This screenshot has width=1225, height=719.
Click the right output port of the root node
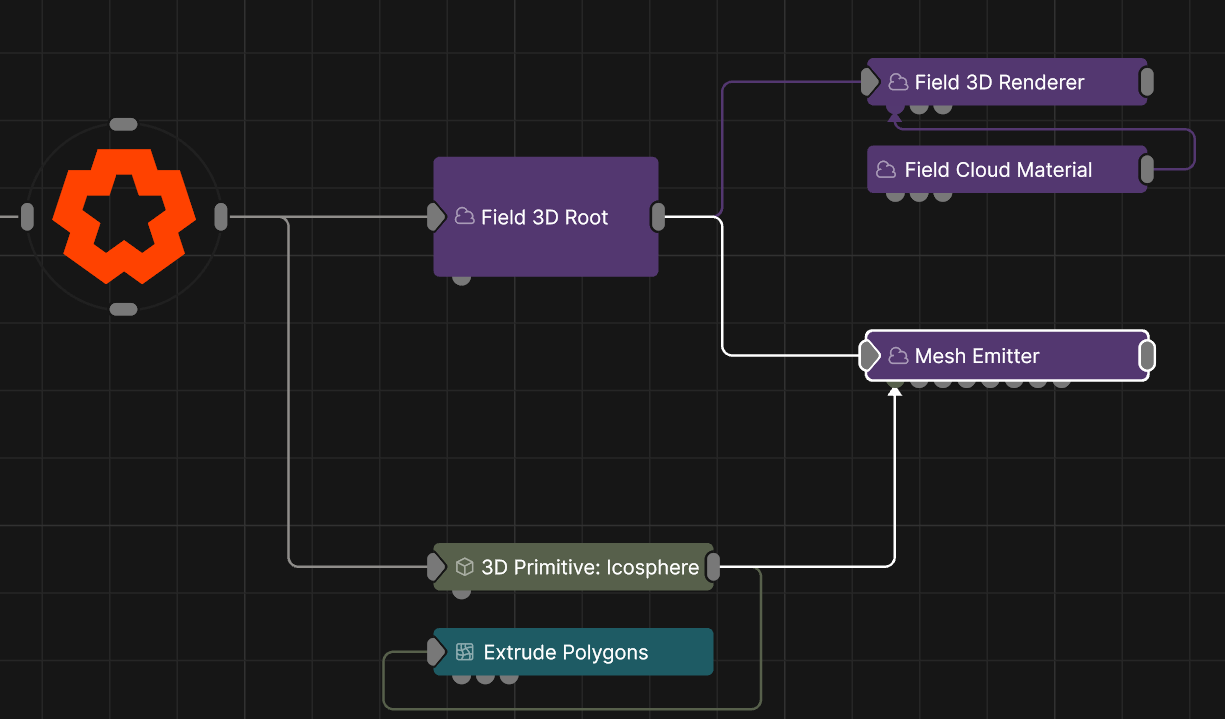pos(221,216)
